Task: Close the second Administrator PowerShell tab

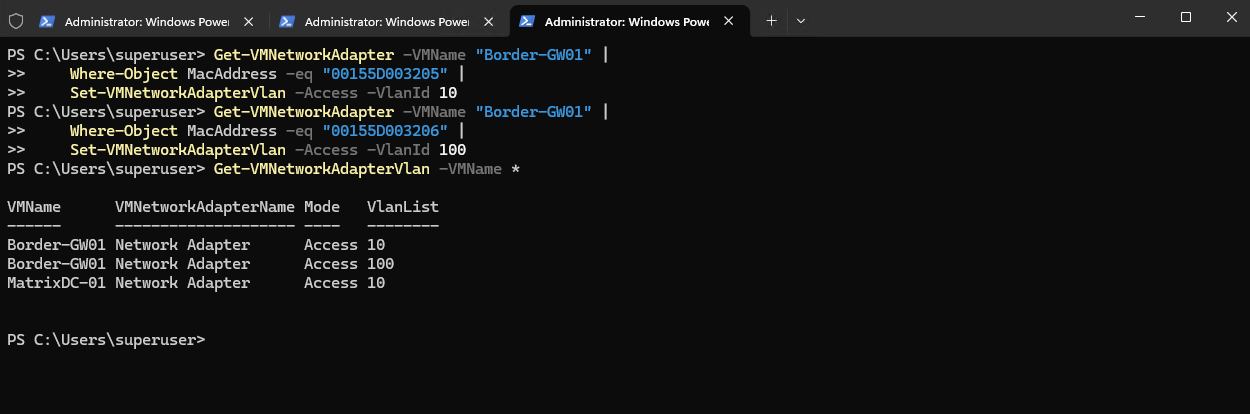Action: click(x=488, y=20)
